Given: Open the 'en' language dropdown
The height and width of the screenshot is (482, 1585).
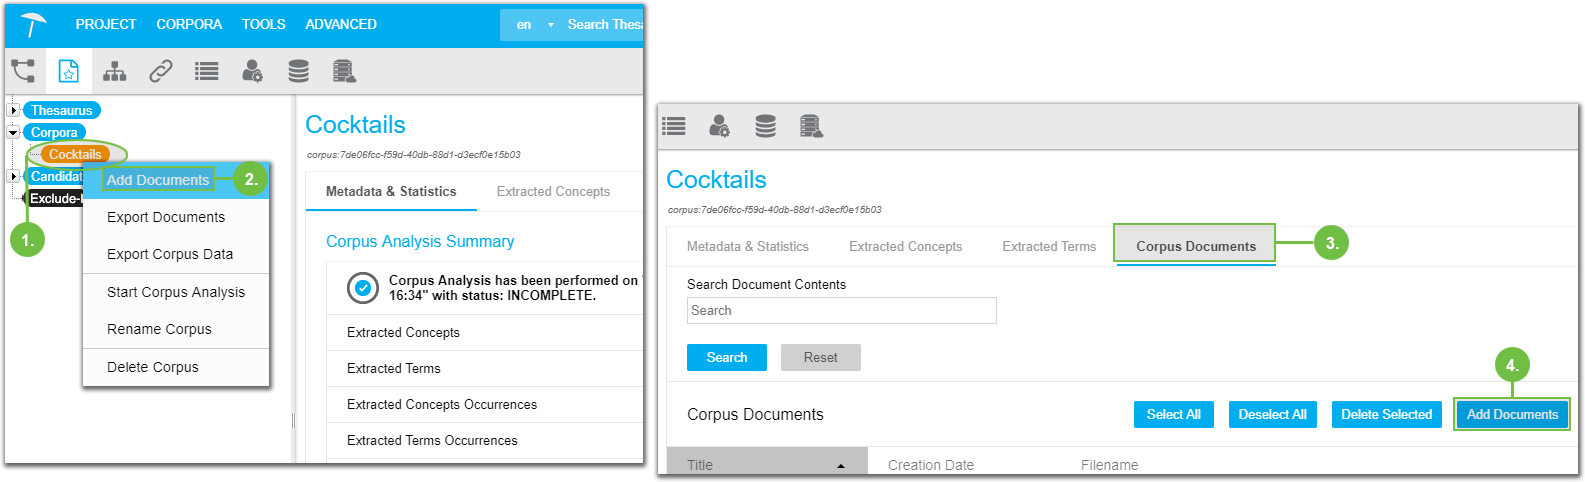Looking at the screenshot, I should click(535, 25).
